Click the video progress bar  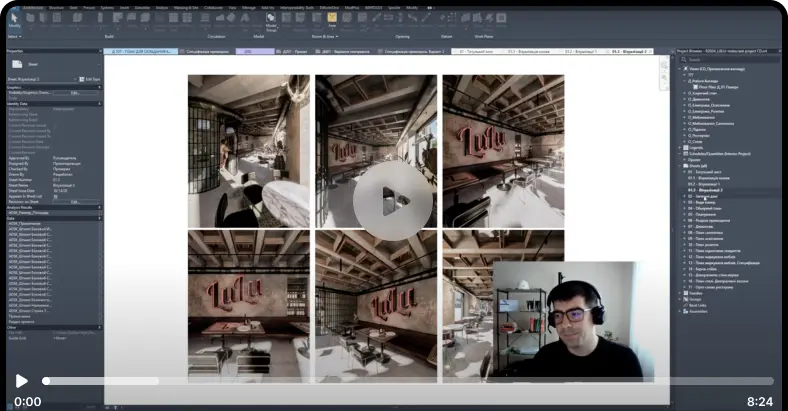click(408, 381)
